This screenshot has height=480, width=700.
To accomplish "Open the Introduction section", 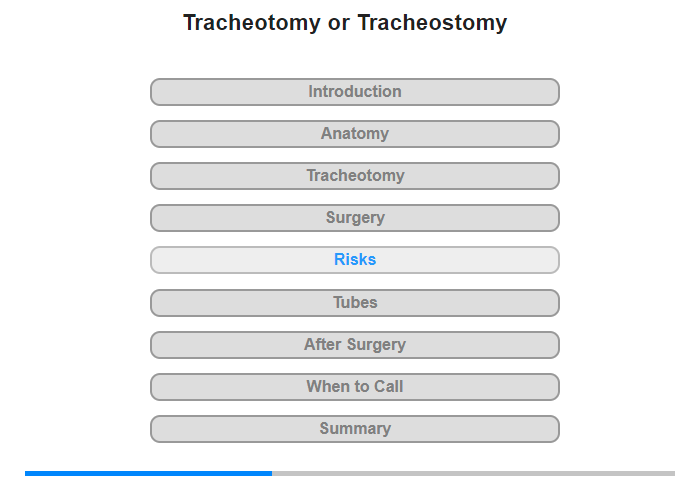I will [x=355, y=92].
